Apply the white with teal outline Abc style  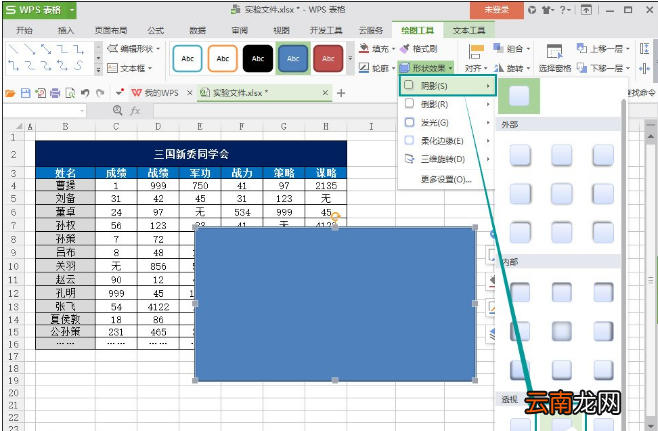coord(187,58)
